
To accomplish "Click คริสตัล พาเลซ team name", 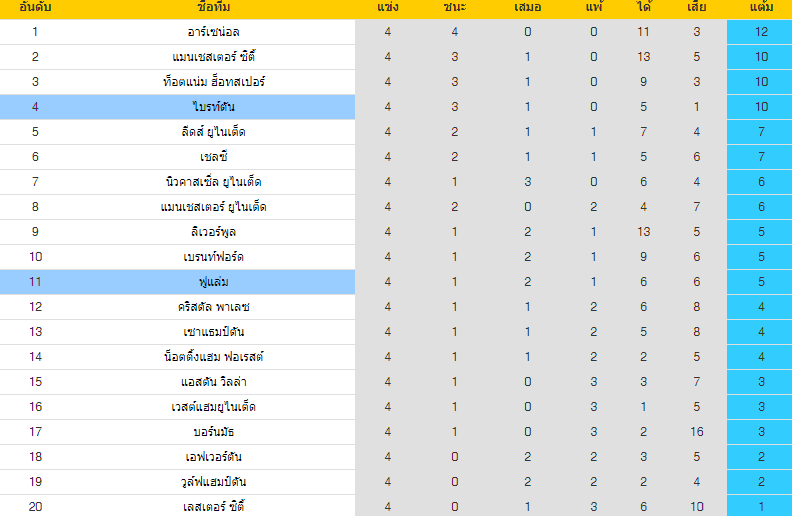I will click(x=214, y=306).
